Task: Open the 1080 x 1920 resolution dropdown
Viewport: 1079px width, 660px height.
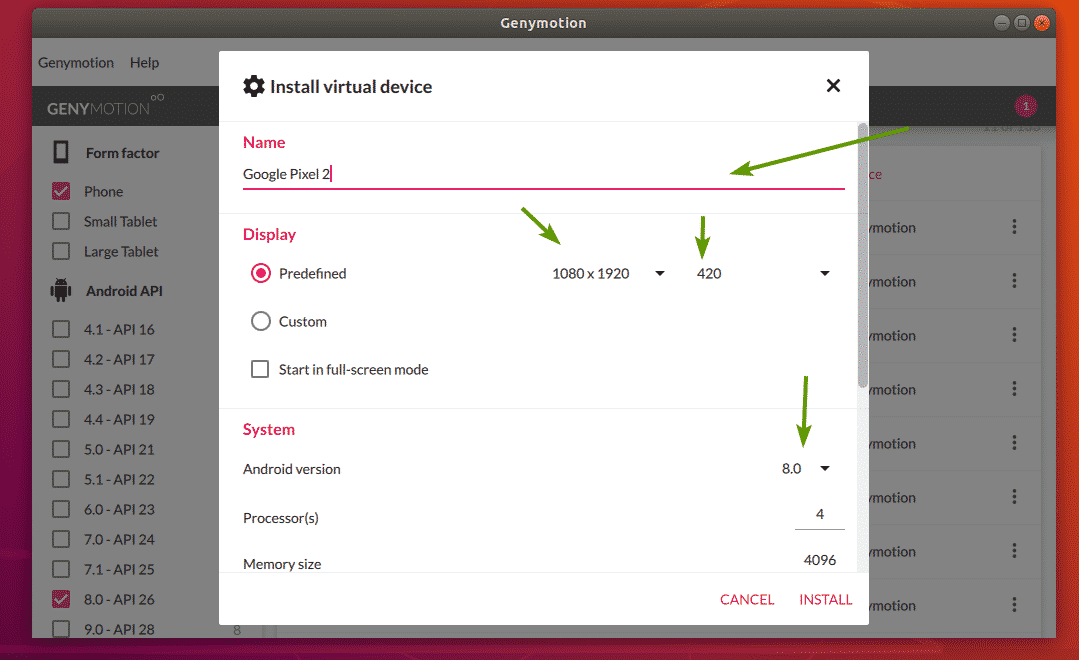Action: [x=608, y=274]
